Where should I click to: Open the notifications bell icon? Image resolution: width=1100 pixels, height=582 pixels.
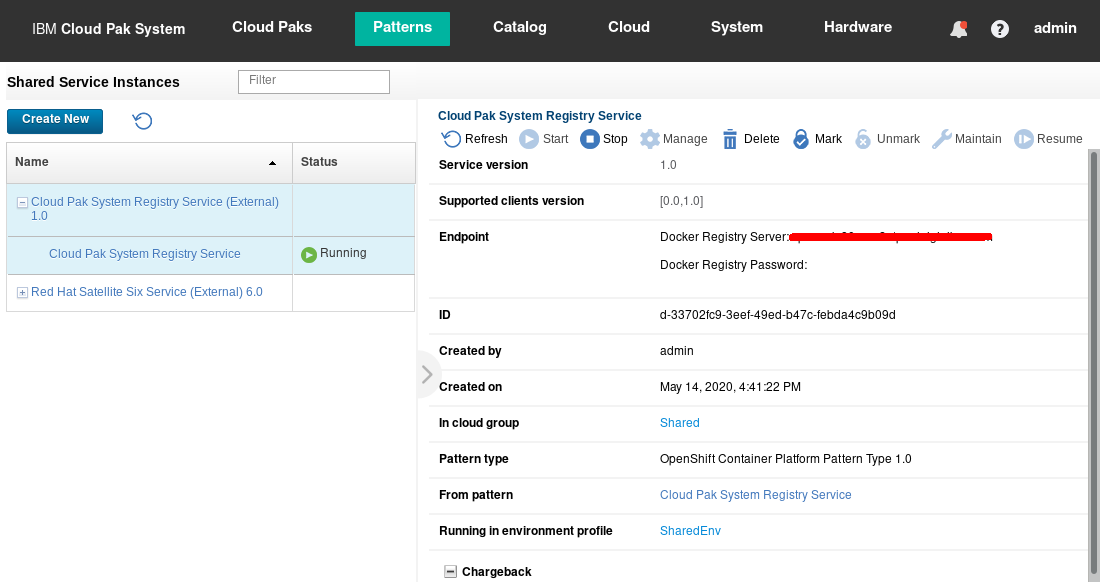tap(958, 29)
